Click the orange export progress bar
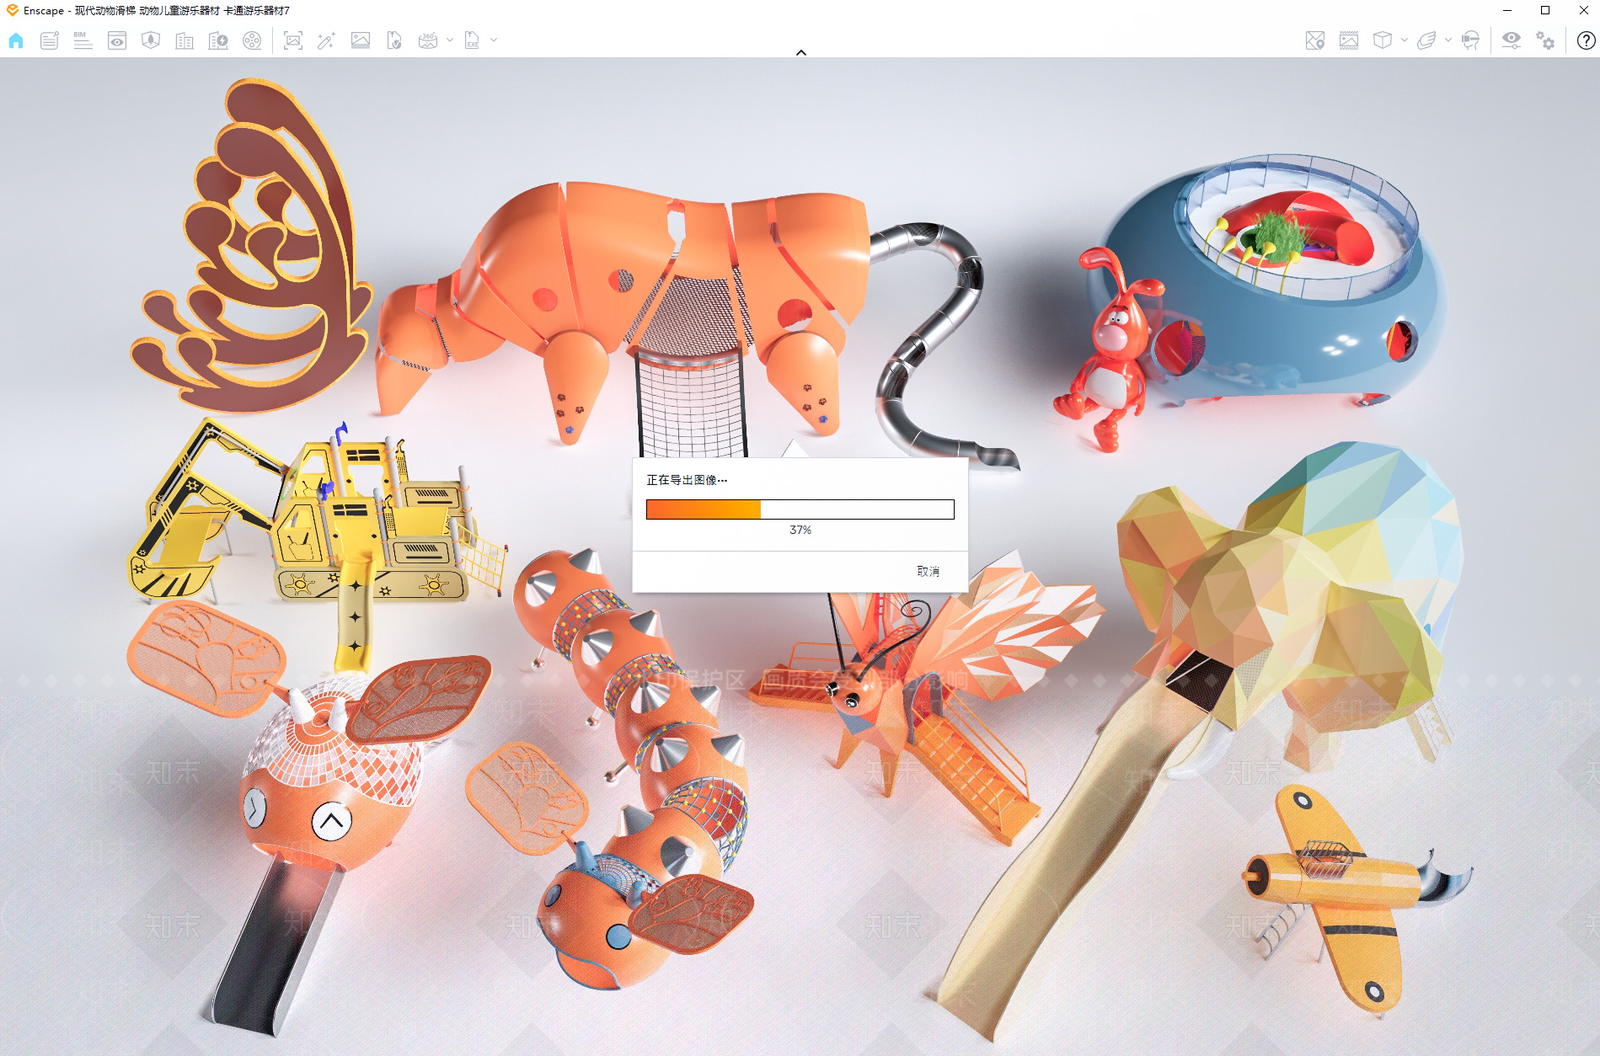 [800, 509]
